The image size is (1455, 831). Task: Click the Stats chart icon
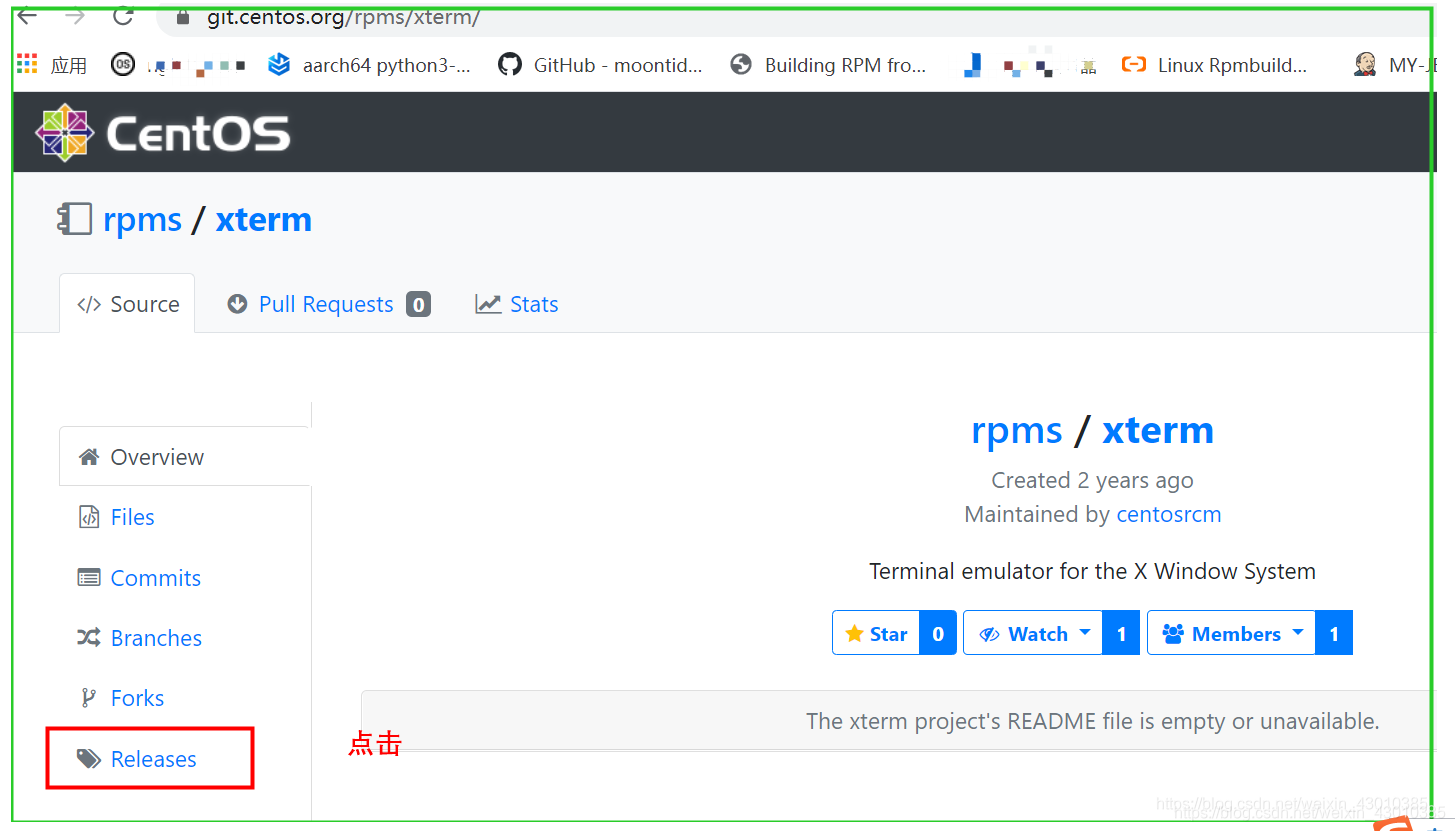[x=488, y=304]
